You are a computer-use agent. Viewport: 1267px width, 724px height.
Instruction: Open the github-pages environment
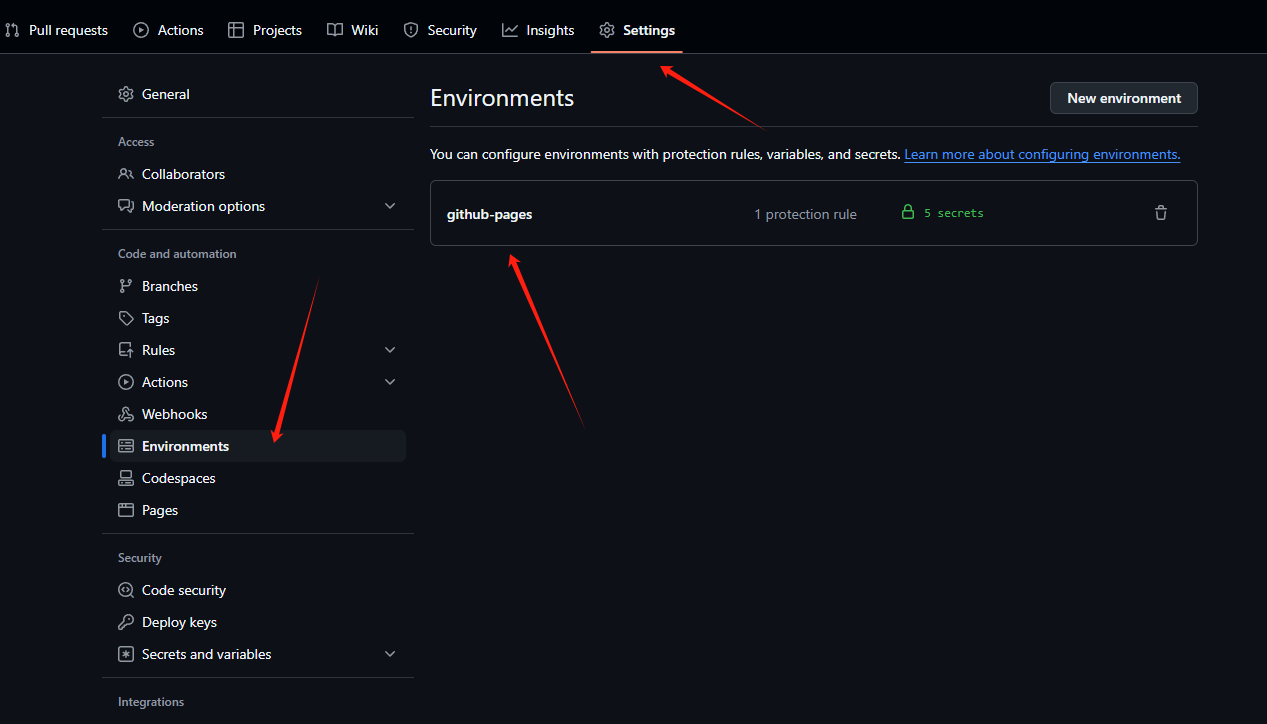pos(489,214)
